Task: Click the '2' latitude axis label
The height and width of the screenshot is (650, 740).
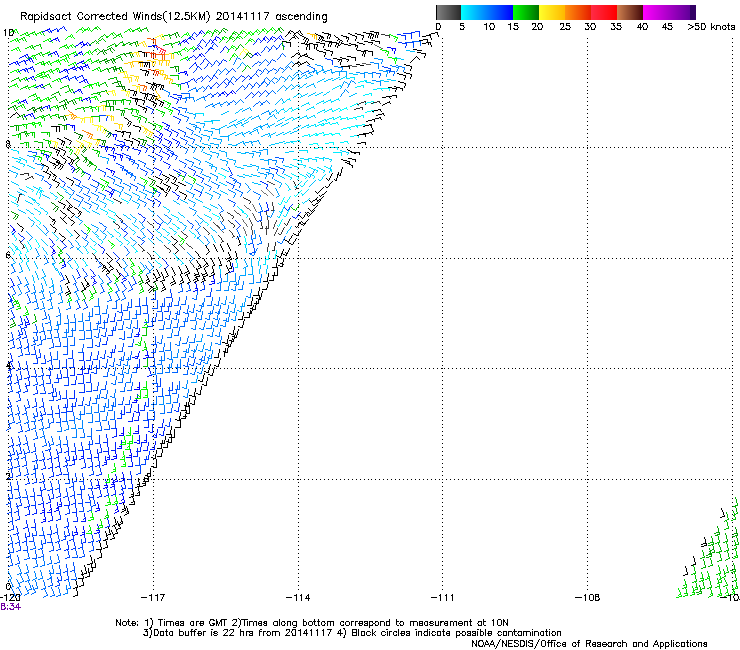Action: (8, 476)
